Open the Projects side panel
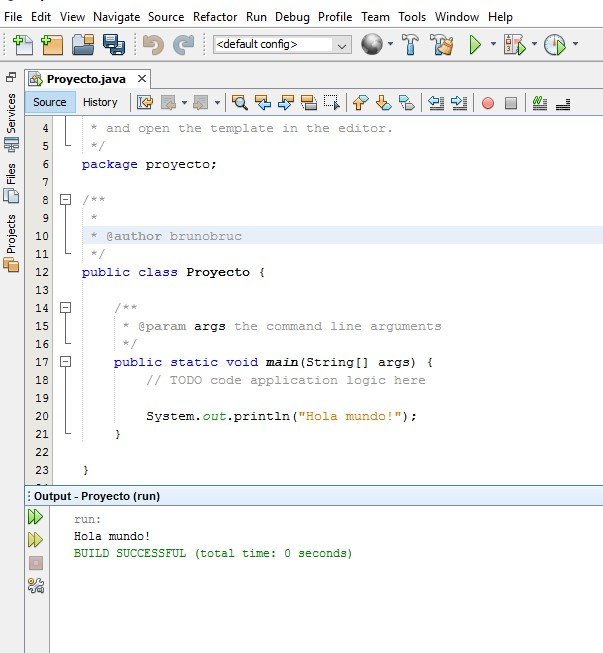Image resolution: width=603 pixels, height=653 pixels. tap(11, 235)
